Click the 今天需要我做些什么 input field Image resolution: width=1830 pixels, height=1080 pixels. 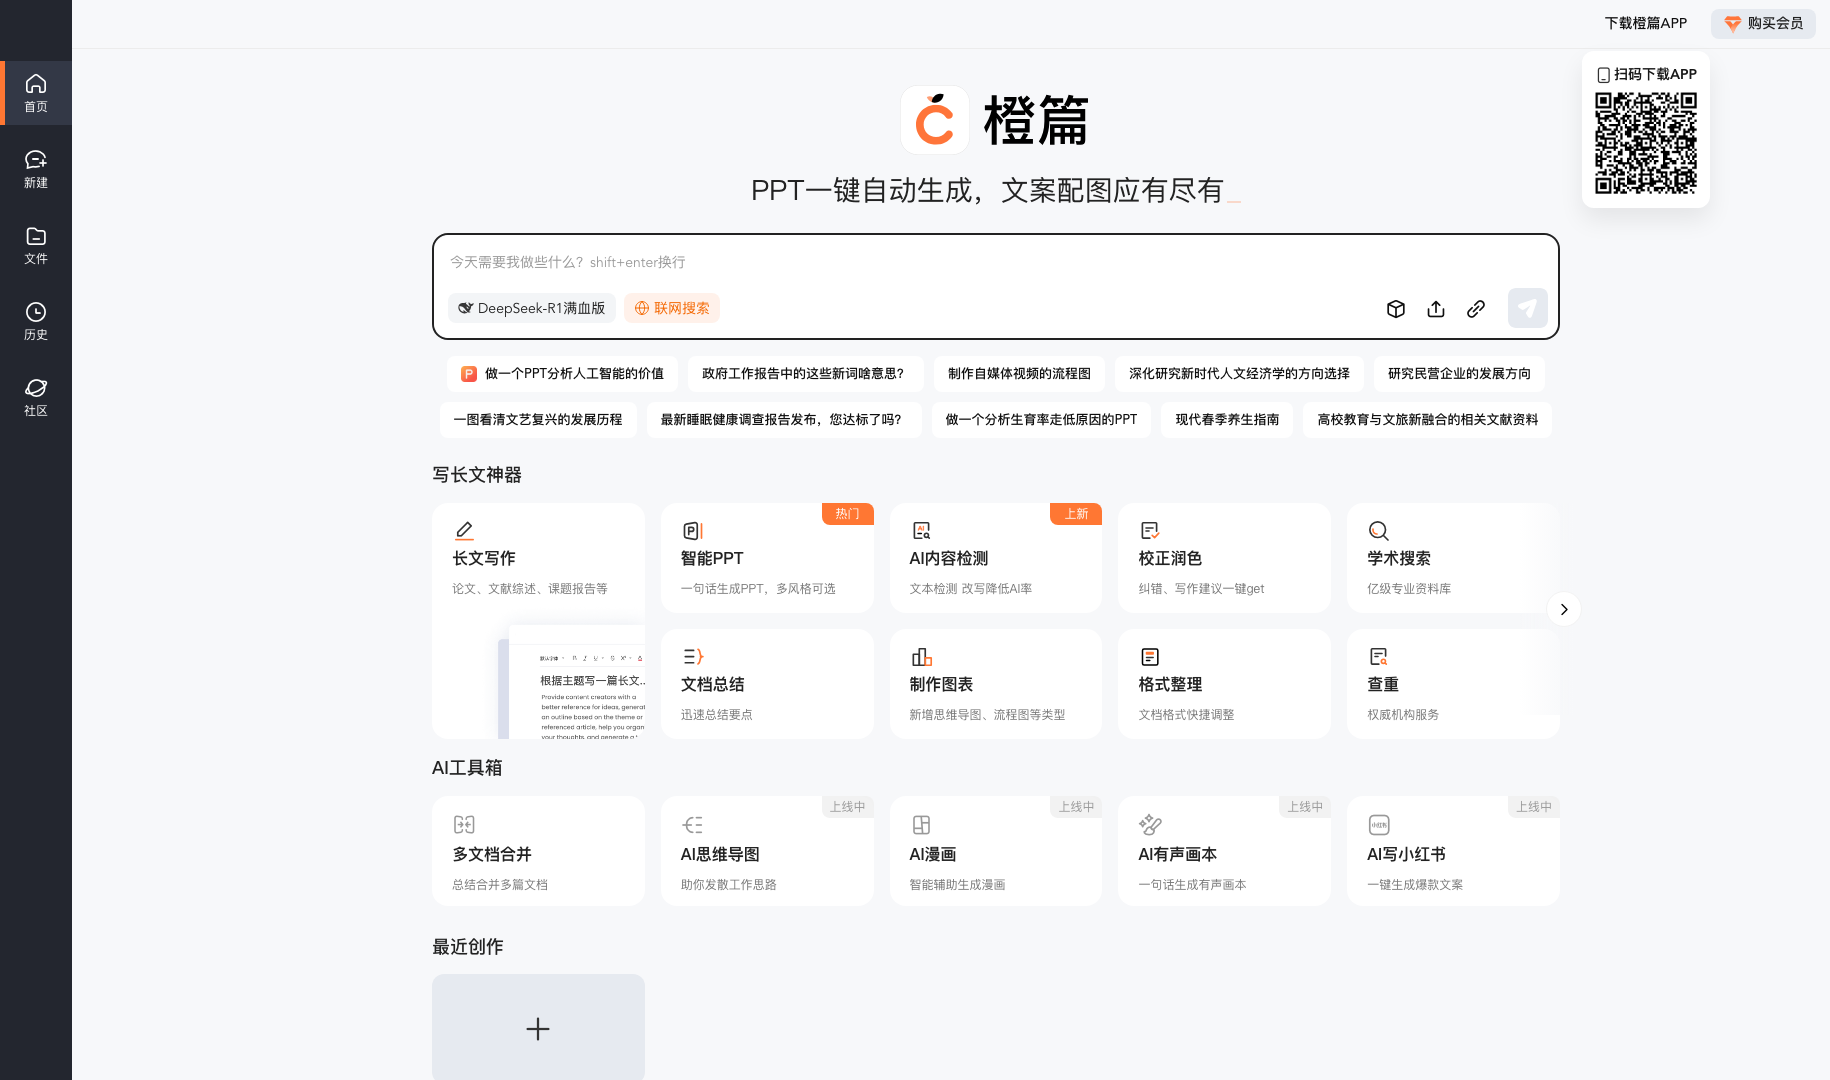pos(995,262)
